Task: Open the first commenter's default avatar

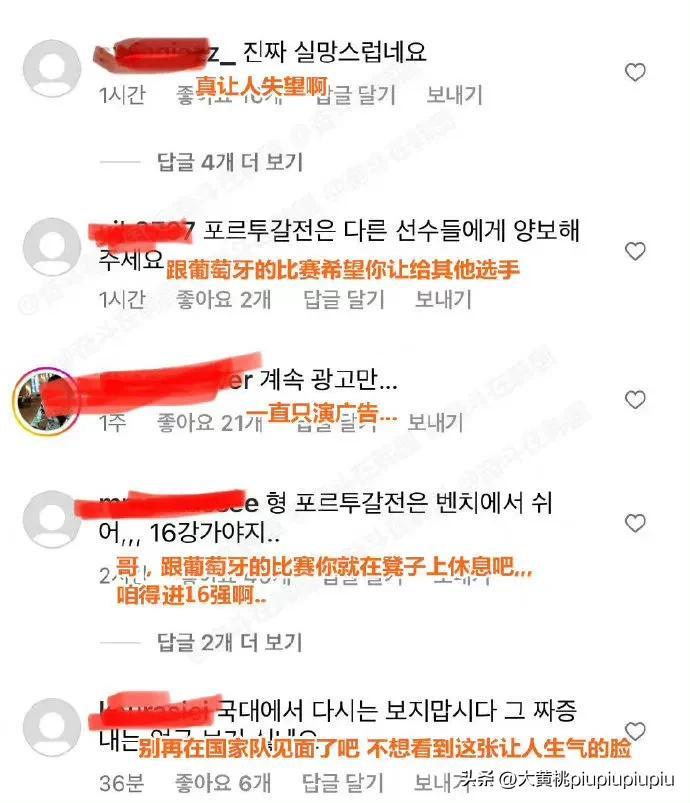Action: tap(52, 68)
